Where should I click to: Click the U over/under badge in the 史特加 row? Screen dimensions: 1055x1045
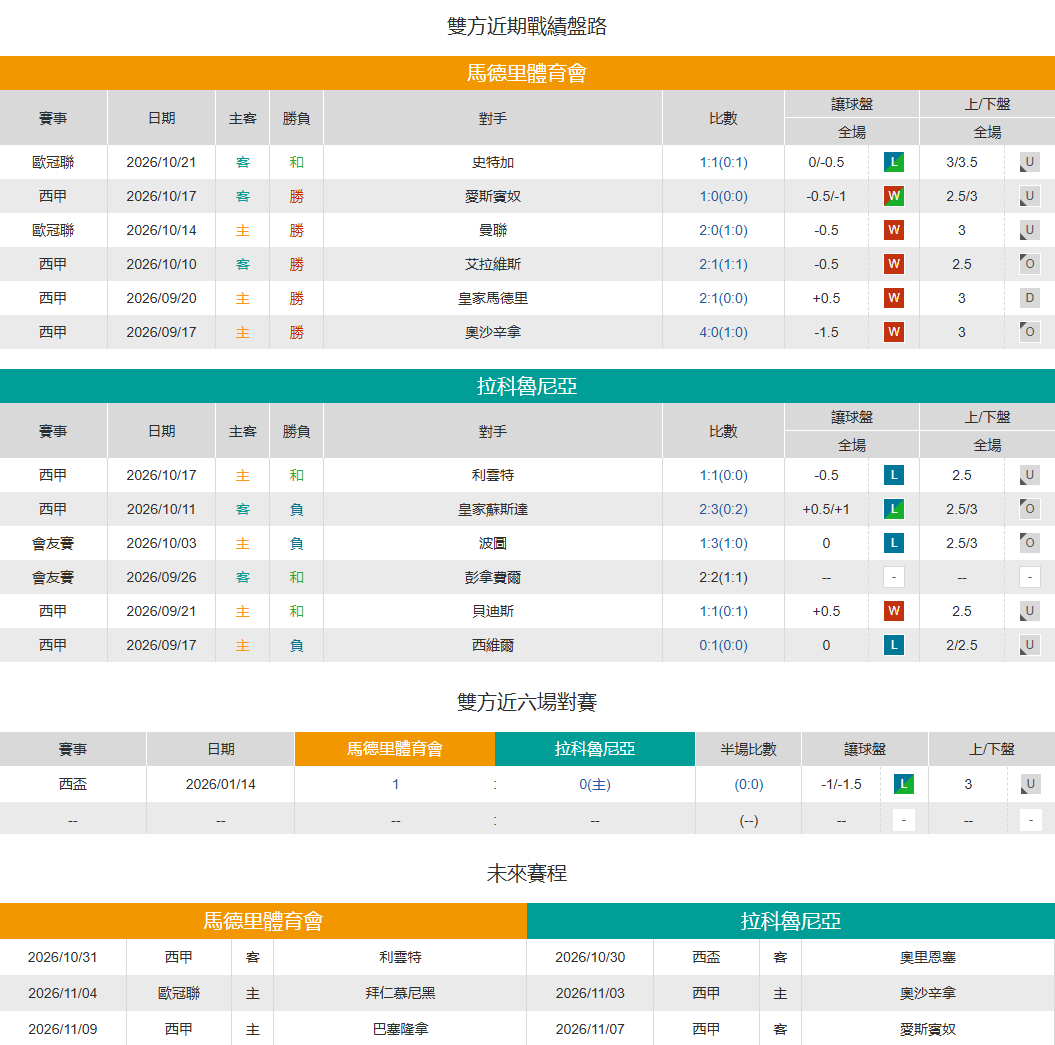pyautogui.click(x=1029, y=162)
